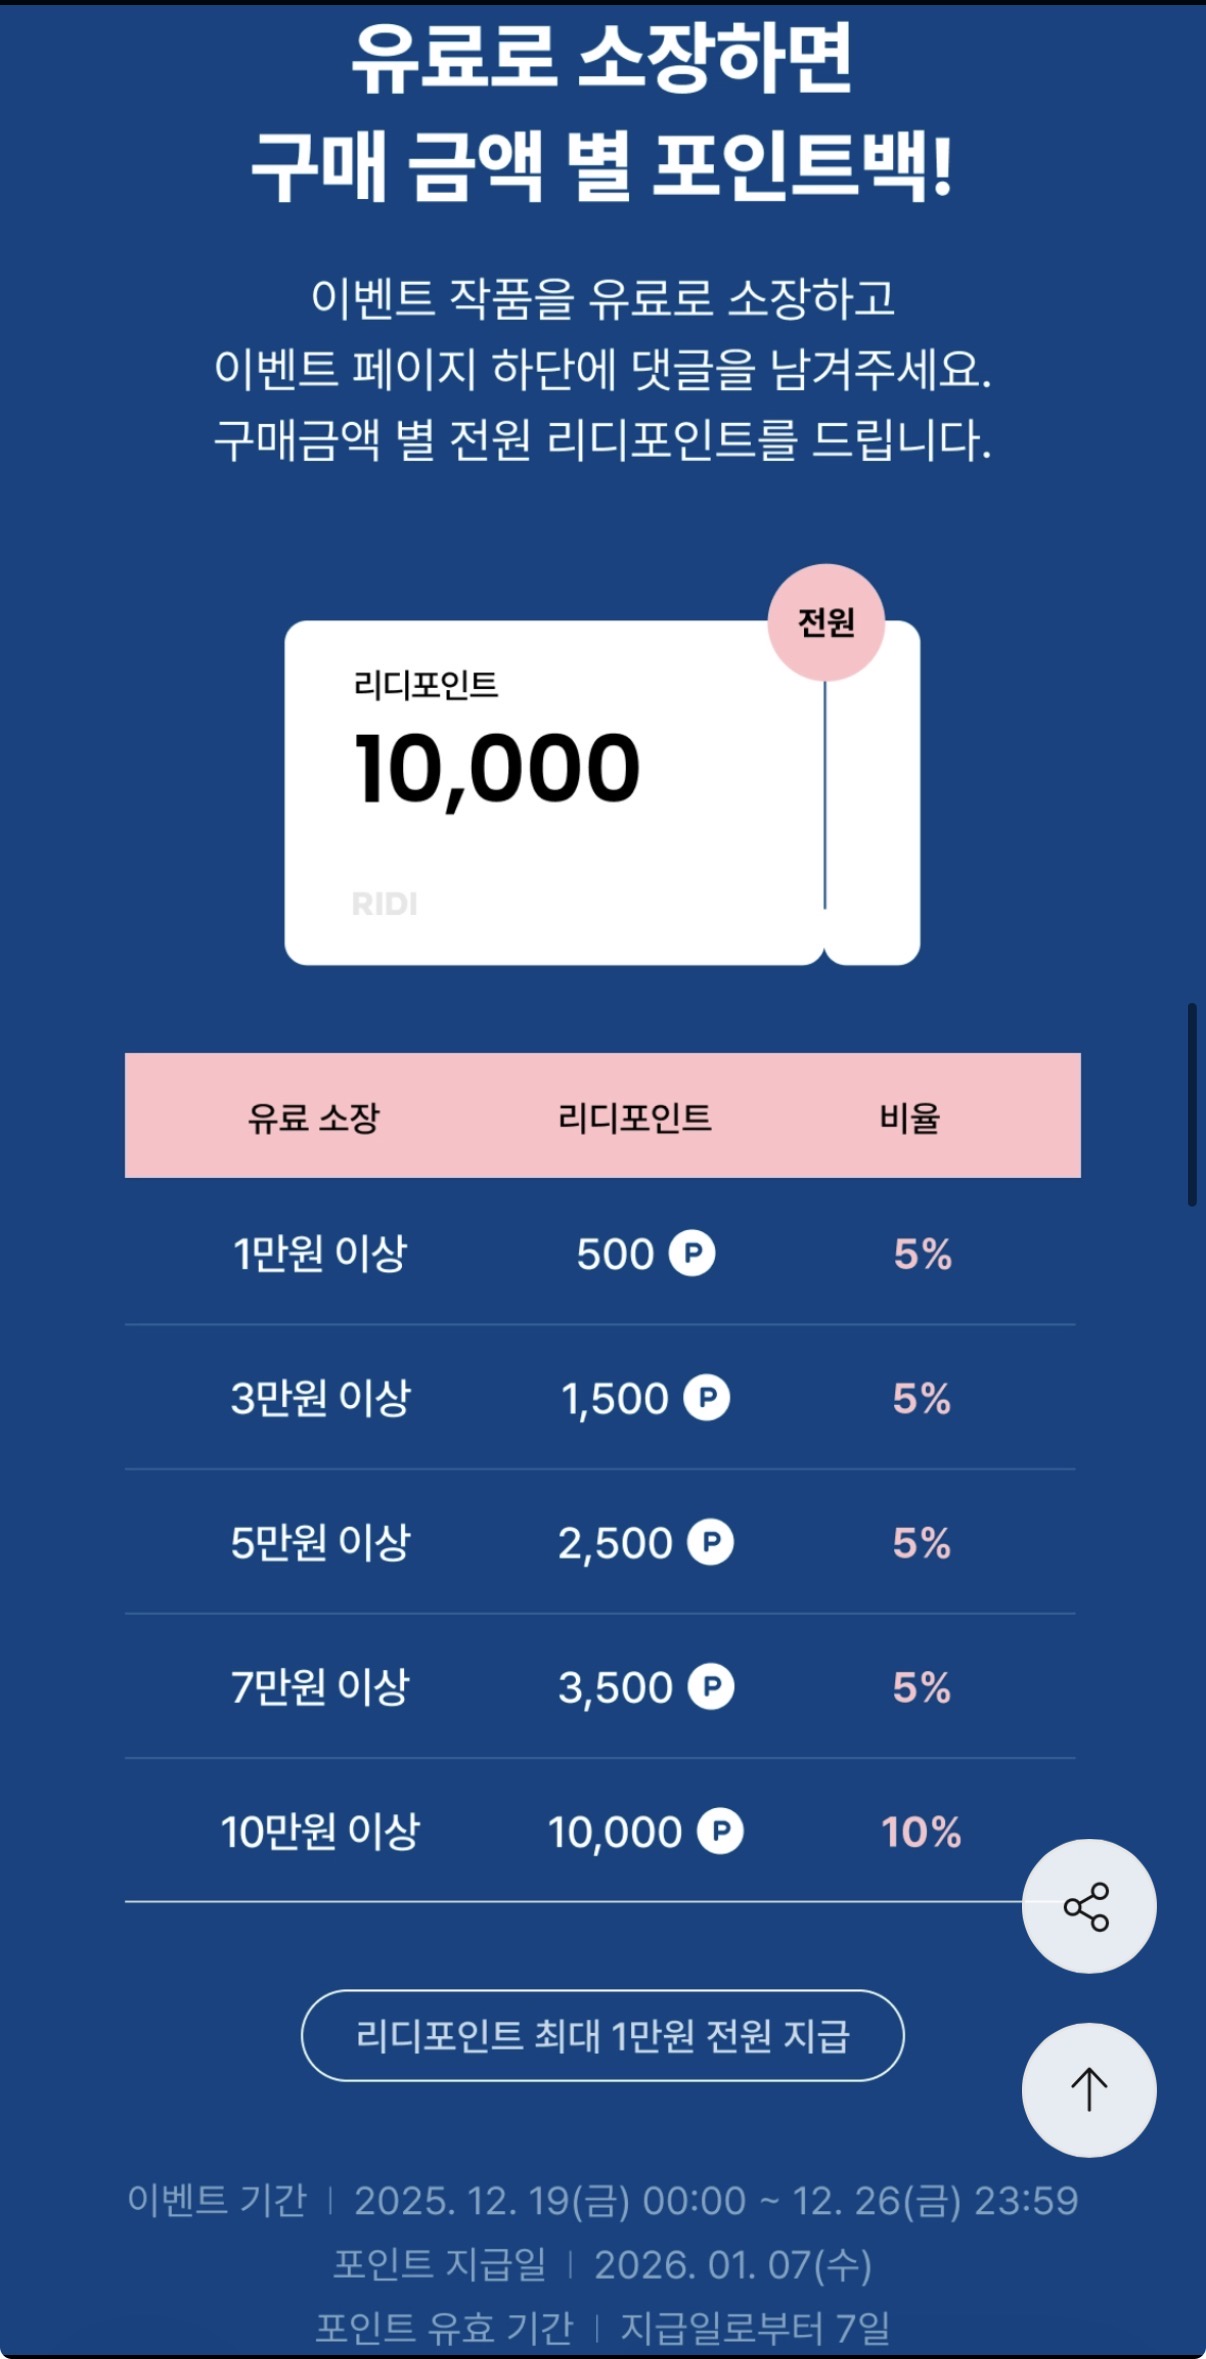Click the P point icon beside 1,500
Screen dimensions: 1206x2359
coord(707,1397)
